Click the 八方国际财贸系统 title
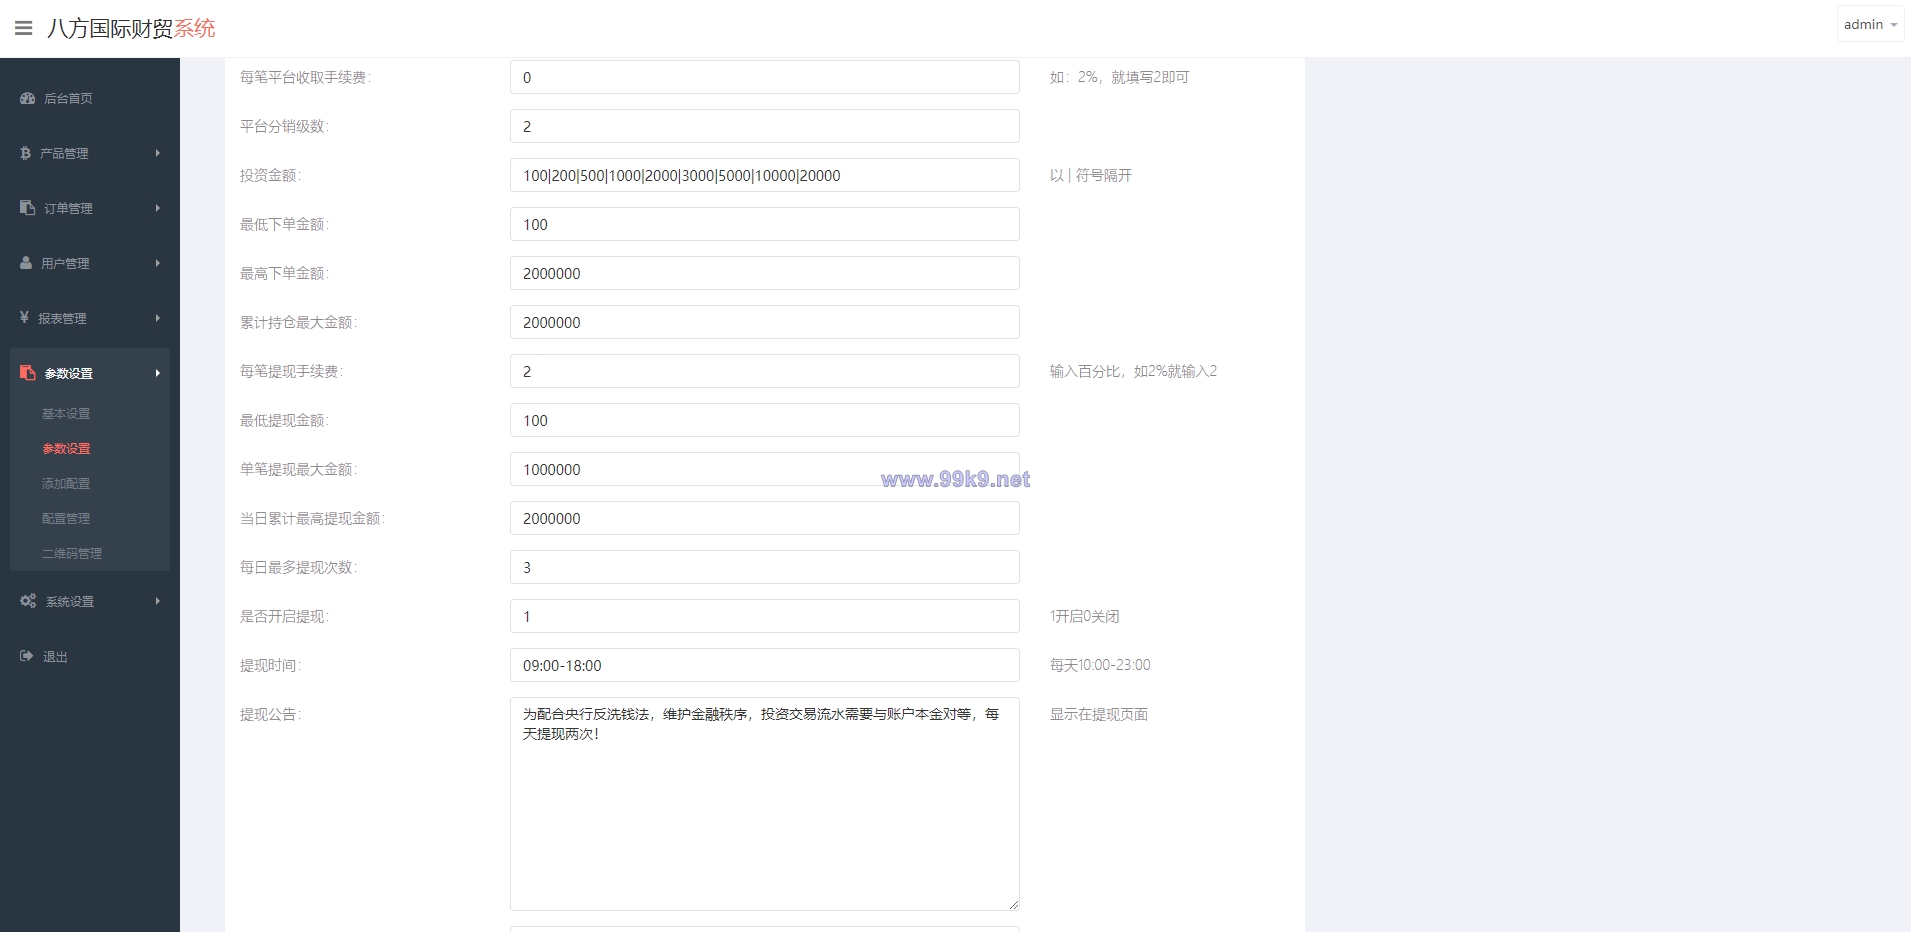 coord(131,28)
